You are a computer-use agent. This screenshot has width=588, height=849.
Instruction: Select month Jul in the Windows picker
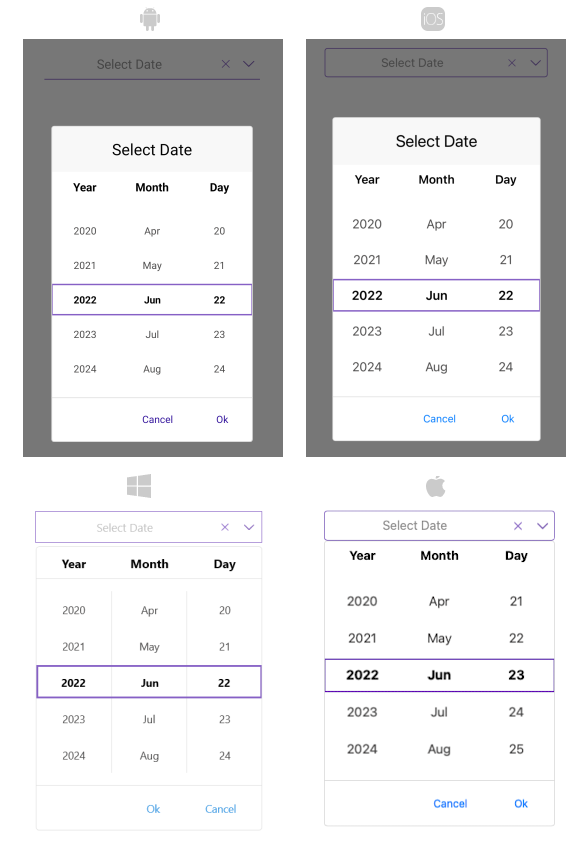click(x=149, y=719)
